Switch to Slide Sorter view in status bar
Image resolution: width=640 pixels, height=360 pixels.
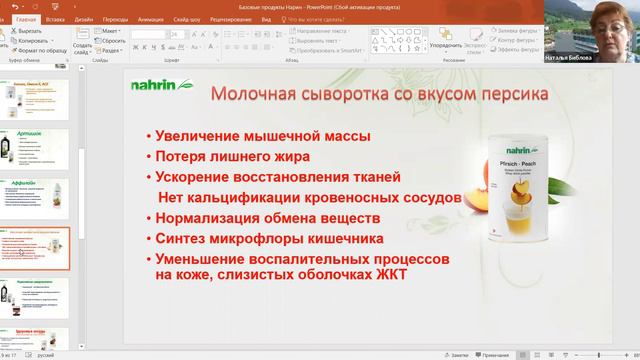pyautogui.click(x=537, y=355)
